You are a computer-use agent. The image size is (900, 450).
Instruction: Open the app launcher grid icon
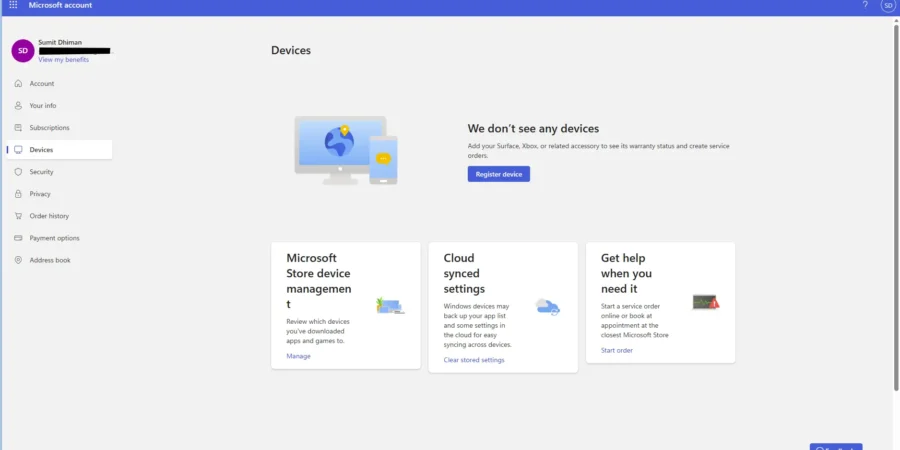coord(13,5)
